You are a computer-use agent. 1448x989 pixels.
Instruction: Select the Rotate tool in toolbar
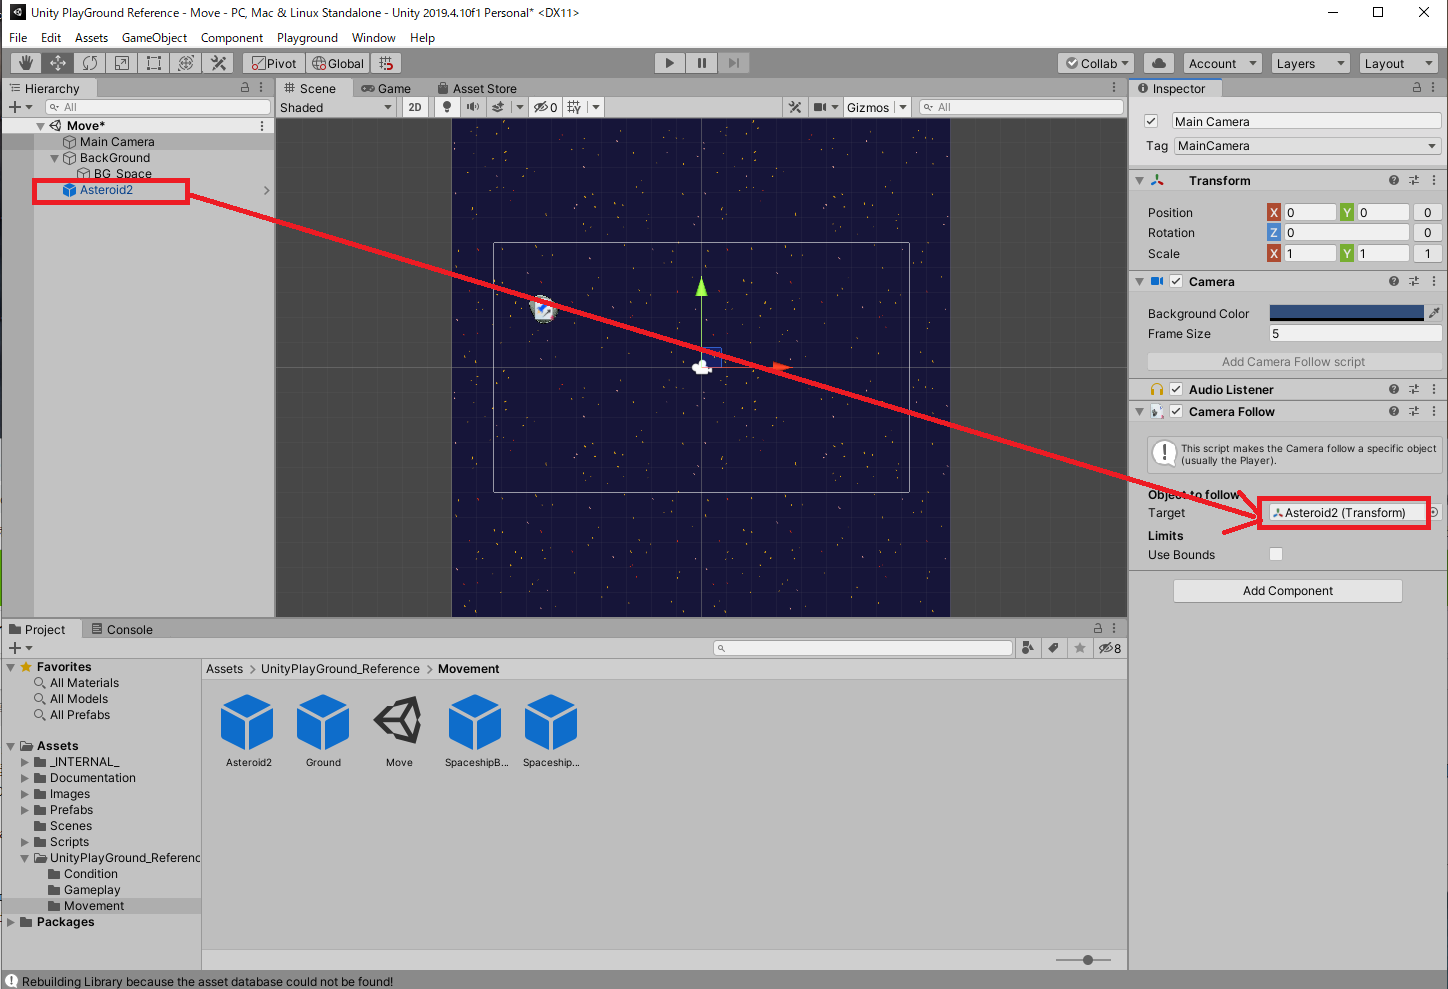(x=90, y=63)
